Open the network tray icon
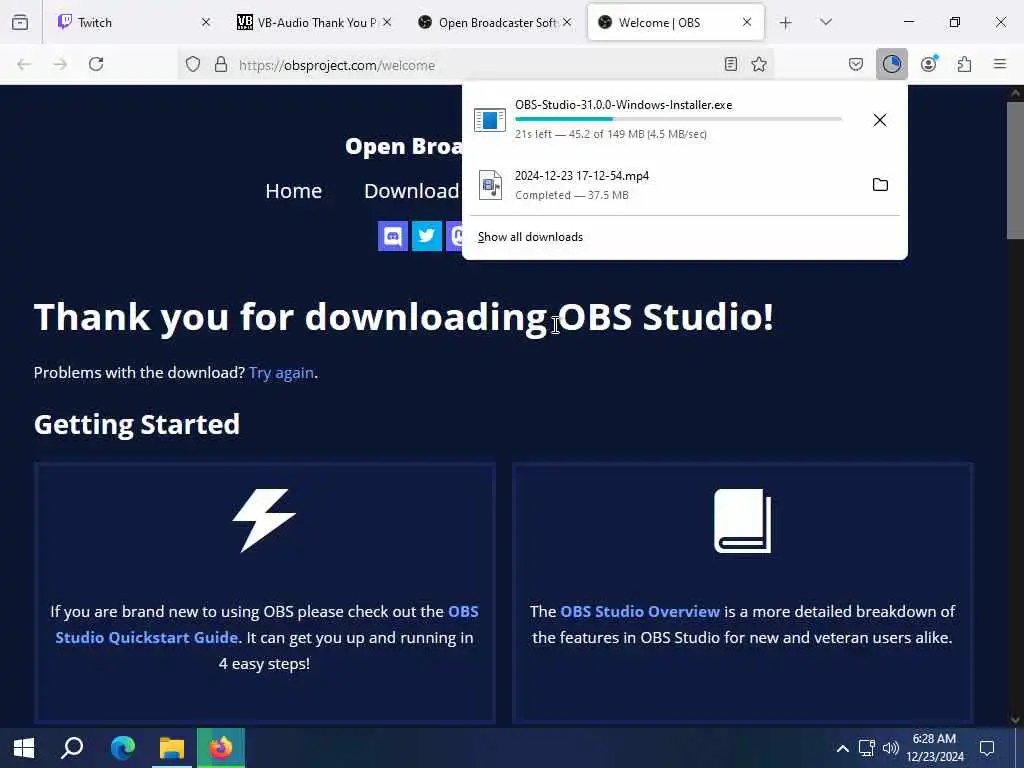This screenshot has height=768, width=1024. [867, 748]
